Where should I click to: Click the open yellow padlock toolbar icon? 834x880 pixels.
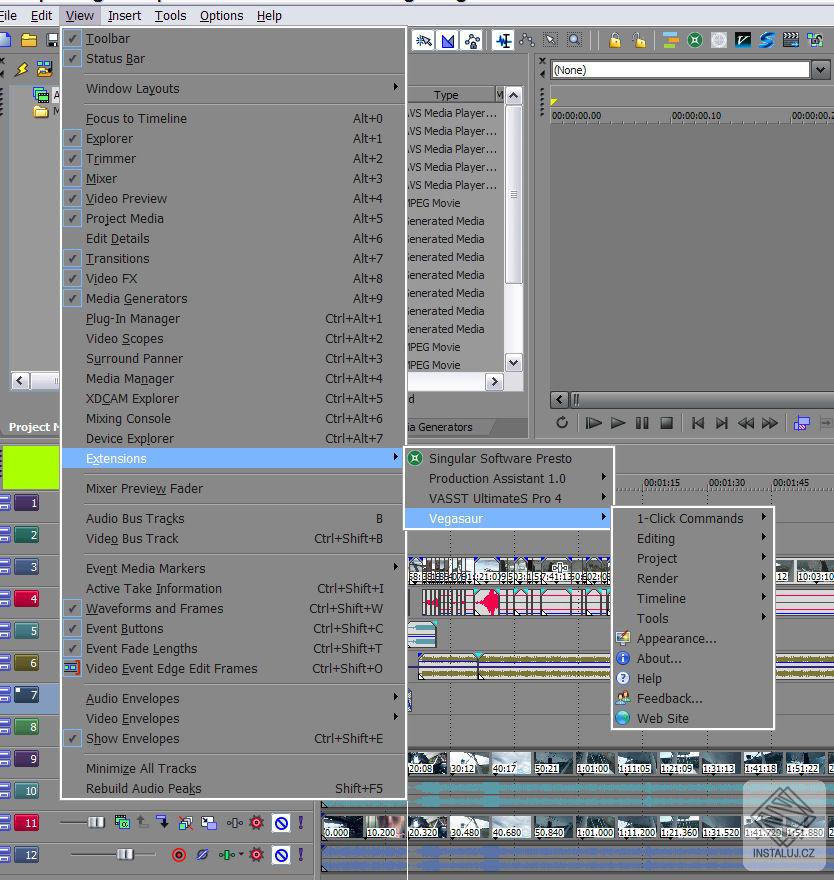tap(639, 40)
